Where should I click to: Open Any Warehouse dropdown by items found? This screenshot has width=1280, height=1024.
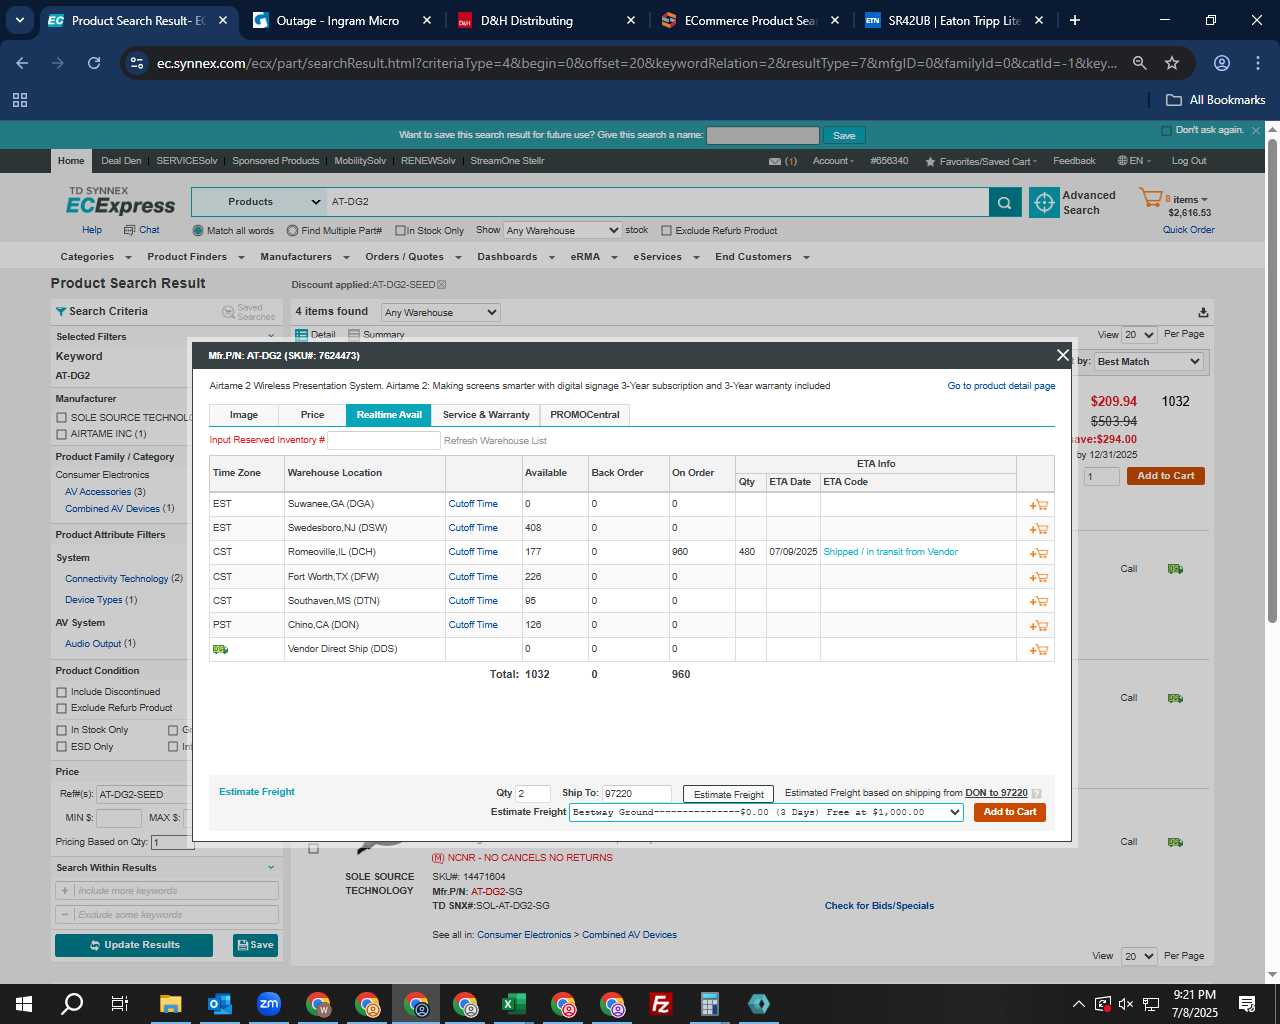tap(440, 313)
